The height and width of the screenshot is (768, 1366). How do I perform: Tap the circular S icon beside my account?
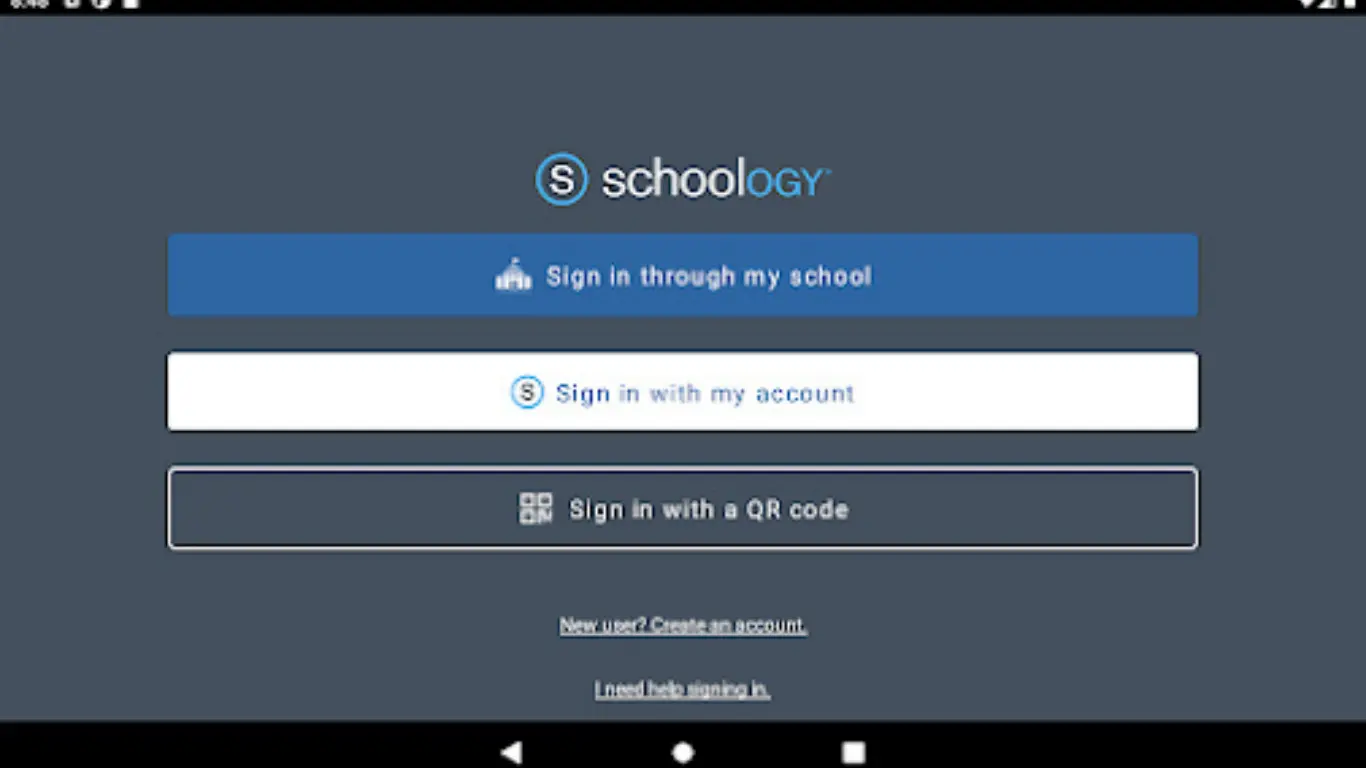[x=527, y=392]
